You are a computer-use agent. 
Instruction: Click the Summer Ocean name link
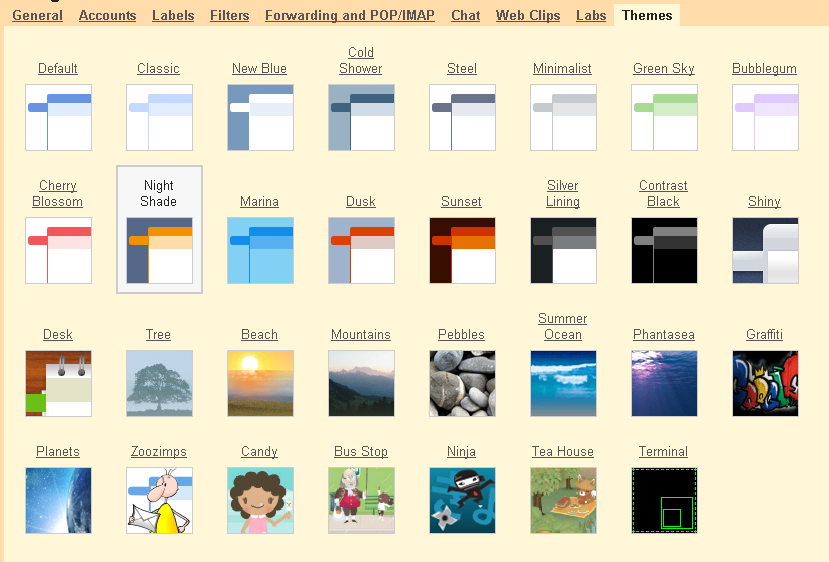563,326
